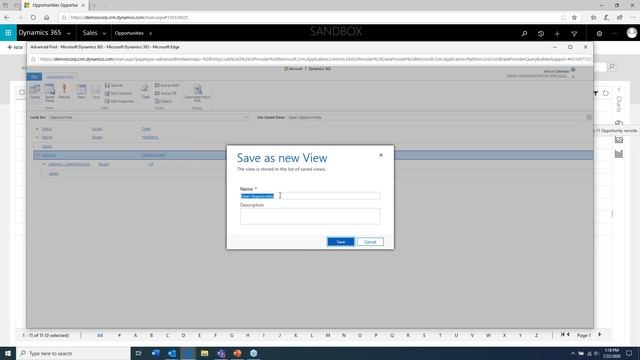Screen dimensions: 640x360
Task: Expand the Address 1: State/Province row arrow
Action: pyautogui.click(x=44, y=164)
